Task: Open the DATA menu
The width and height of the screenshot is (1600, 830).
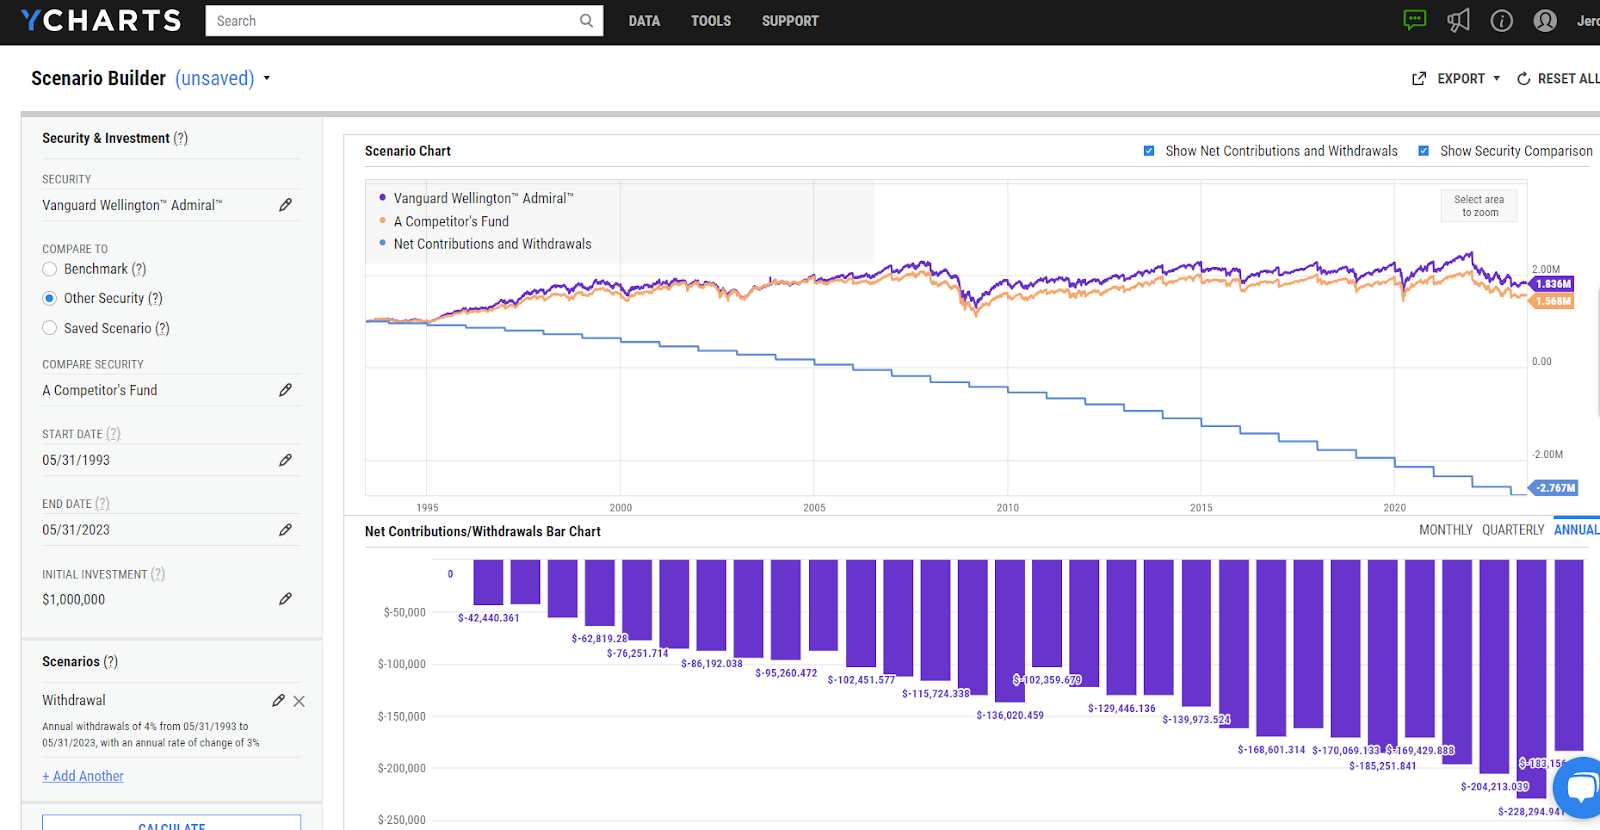Action: pos(644,21)
